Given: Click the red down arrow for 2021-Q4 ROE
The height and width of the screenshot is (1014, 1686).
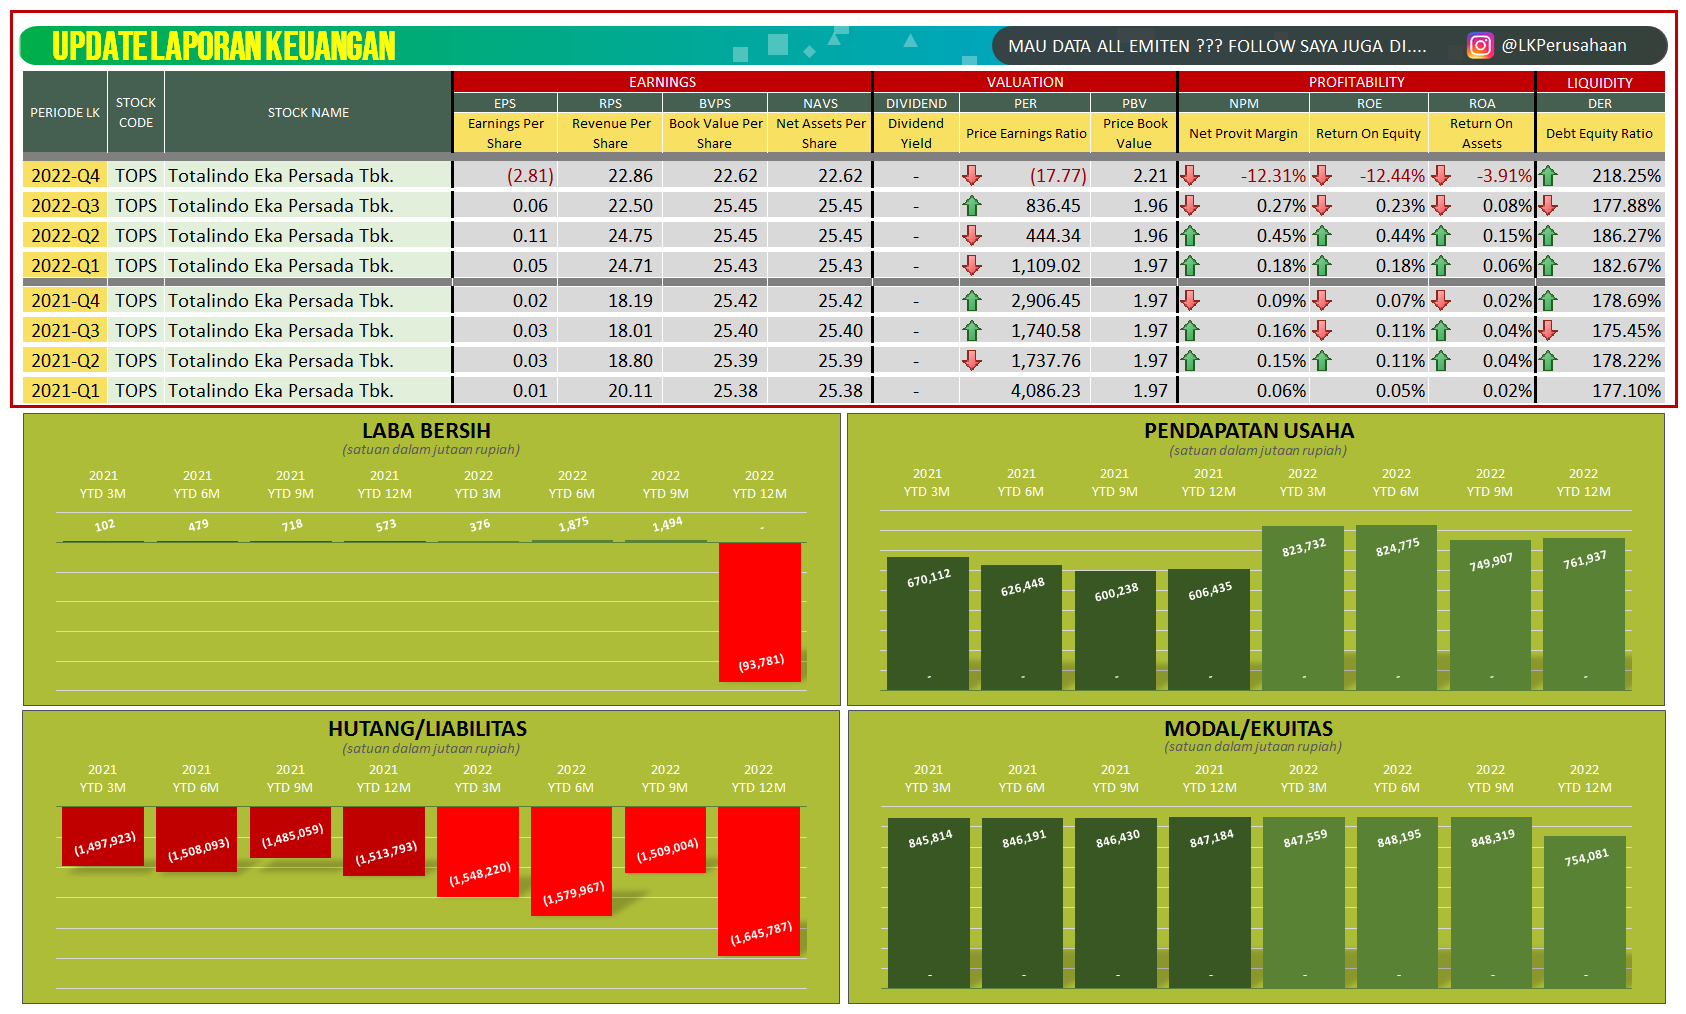Looking at the screenshot, I should pos(1321,300).
